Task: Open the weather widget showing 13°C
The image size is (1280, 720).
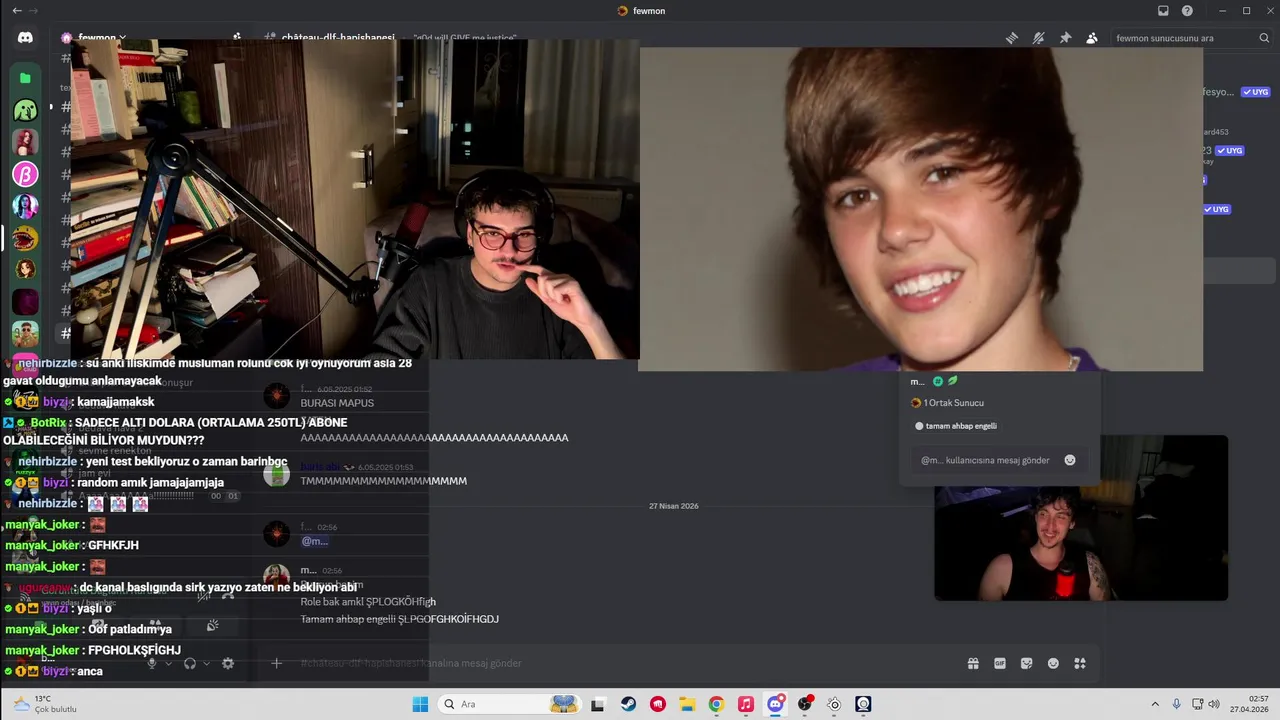Action: tap(45, 704)
